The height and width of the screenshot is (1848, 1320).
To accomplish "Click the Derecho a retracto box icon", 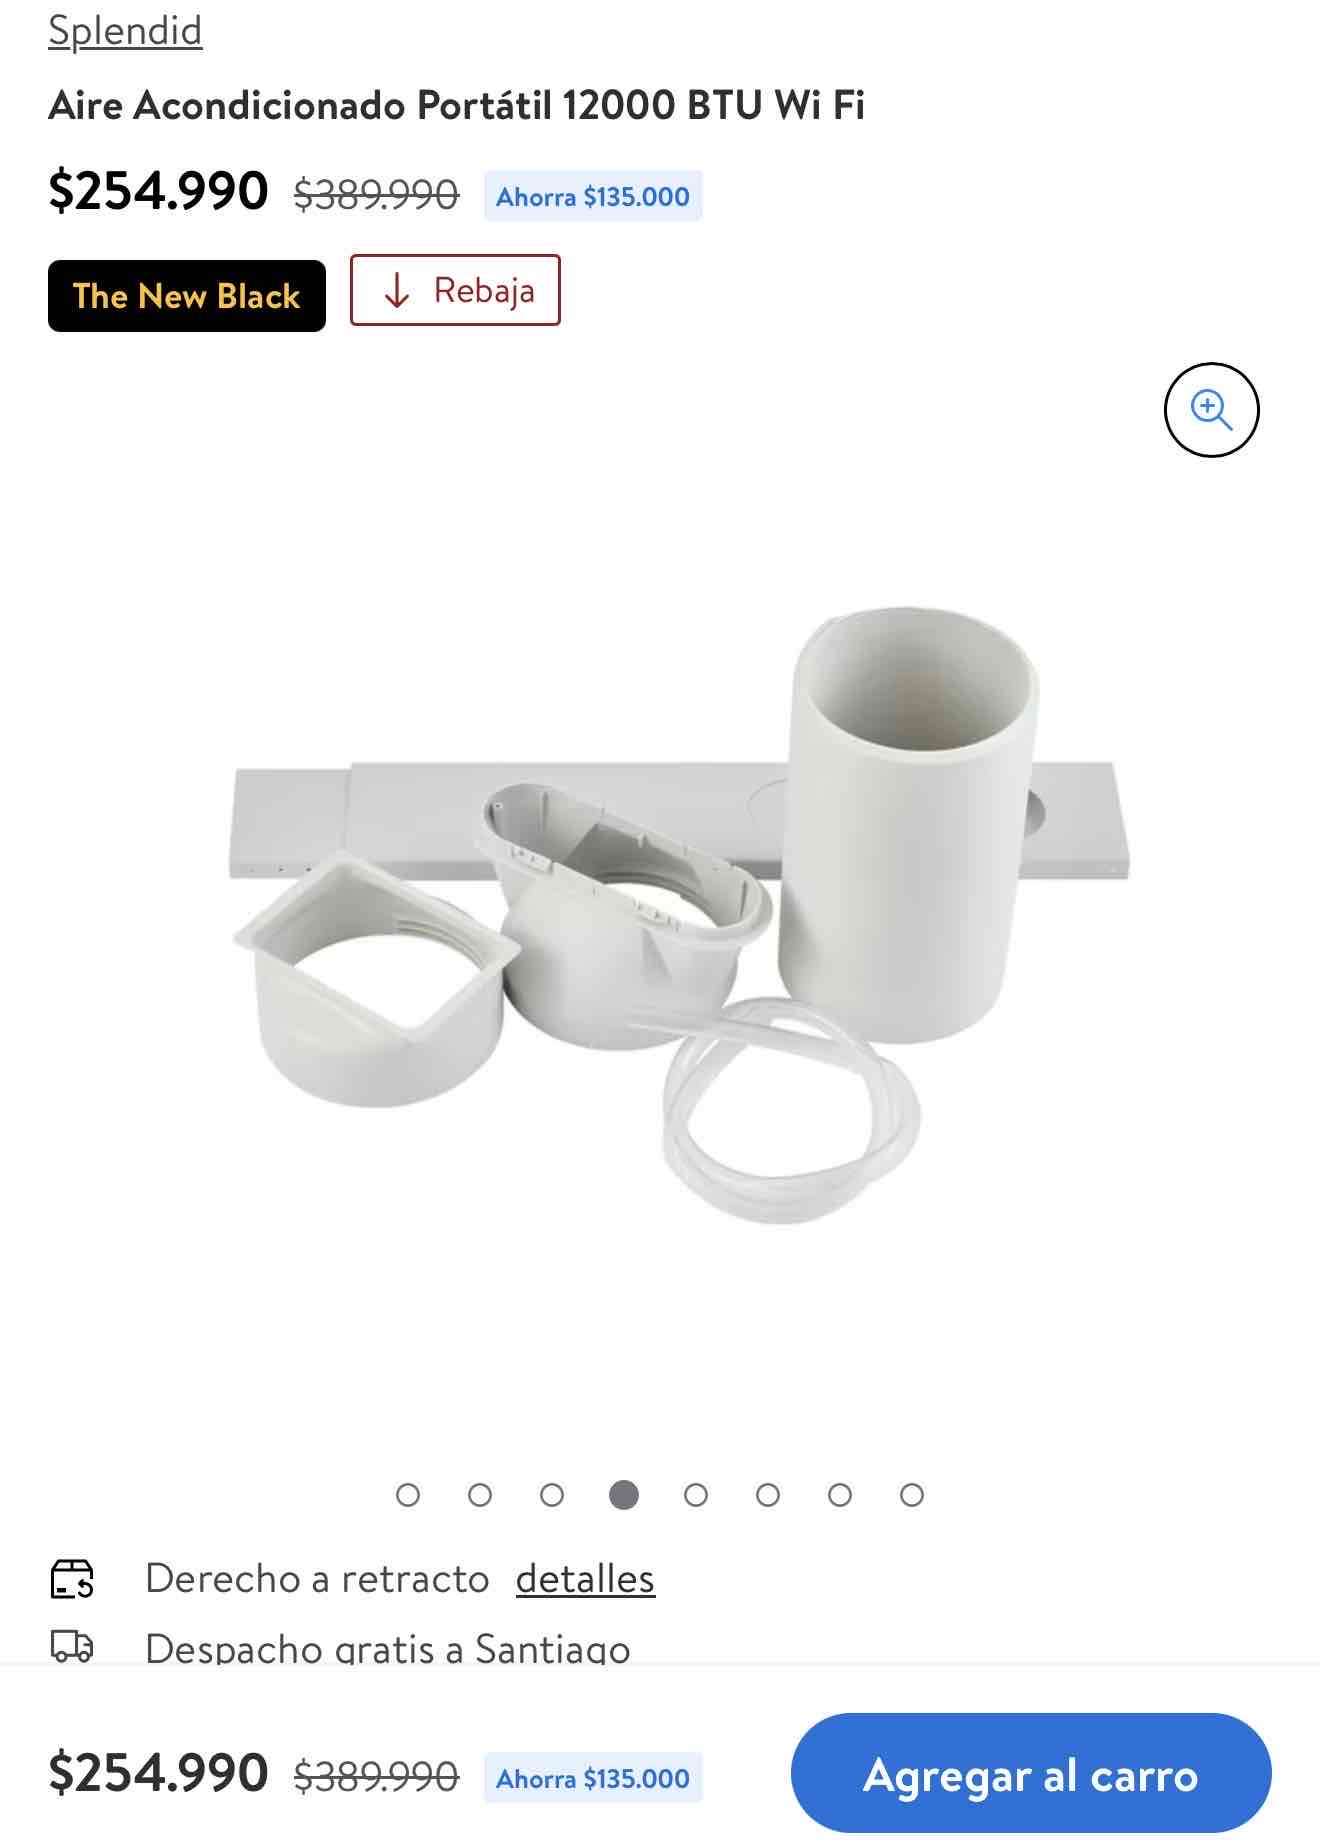I will 72,1579.
